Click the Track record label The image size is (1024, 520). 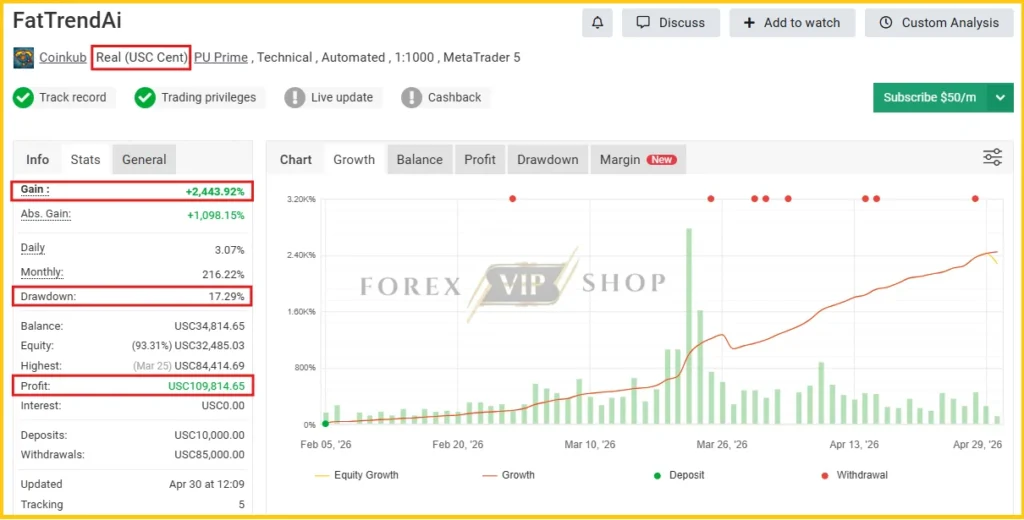pyautogui.click(x=72, y=97)
